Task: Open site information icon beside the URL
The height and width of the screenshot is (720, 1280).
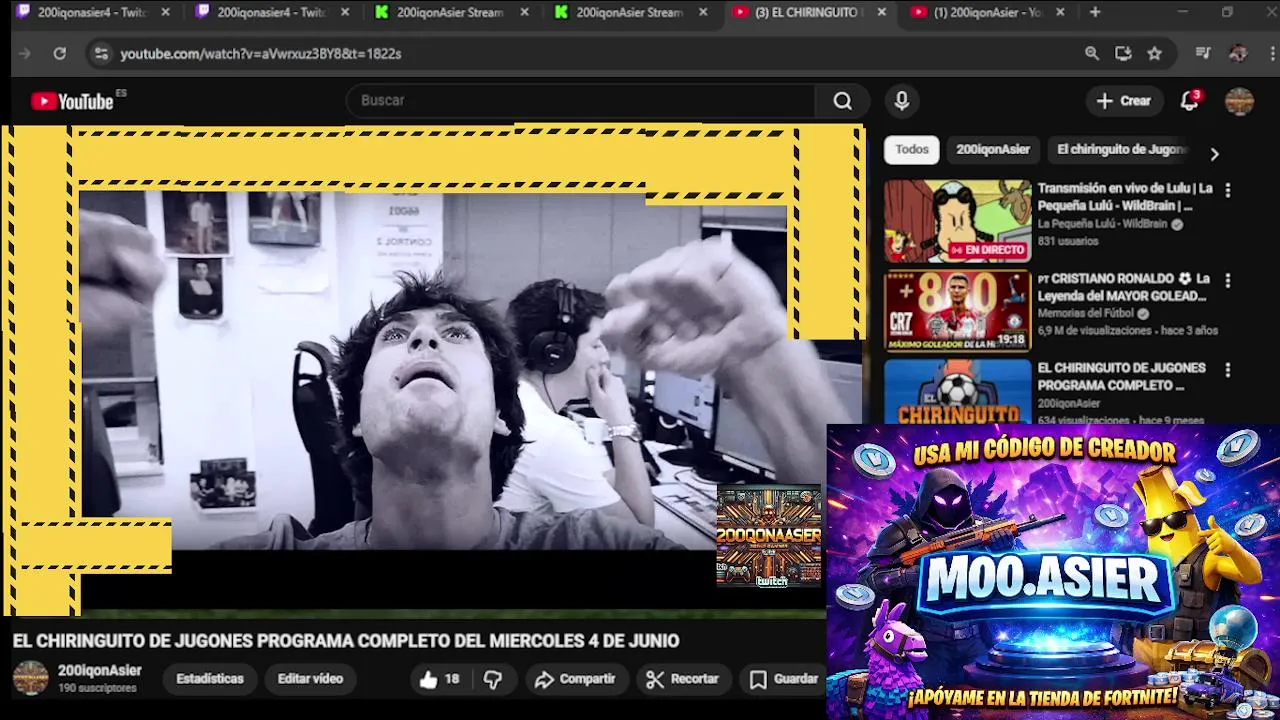Action: (x=100, y=54)
